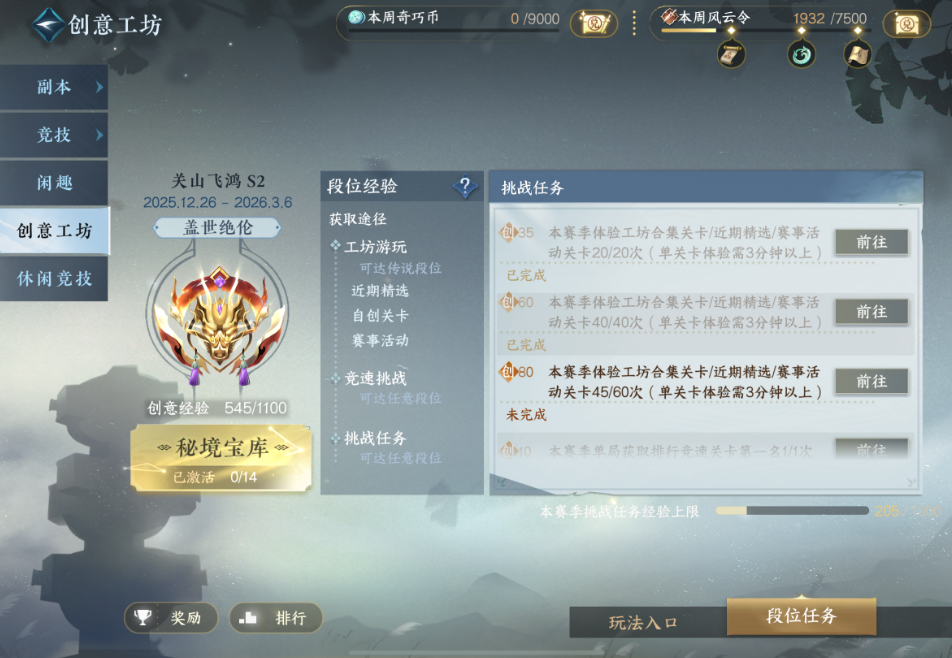Claim the third 风云令 milestone paper reward
The image size is (952, 658).
857,55
